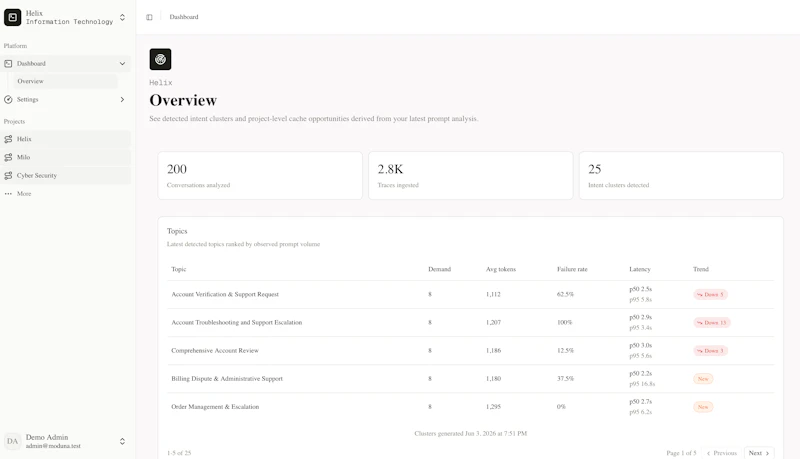Click the 1,112 avg tokens value
Viewport: 800px width, 459px height.
[x=493, y=294]
